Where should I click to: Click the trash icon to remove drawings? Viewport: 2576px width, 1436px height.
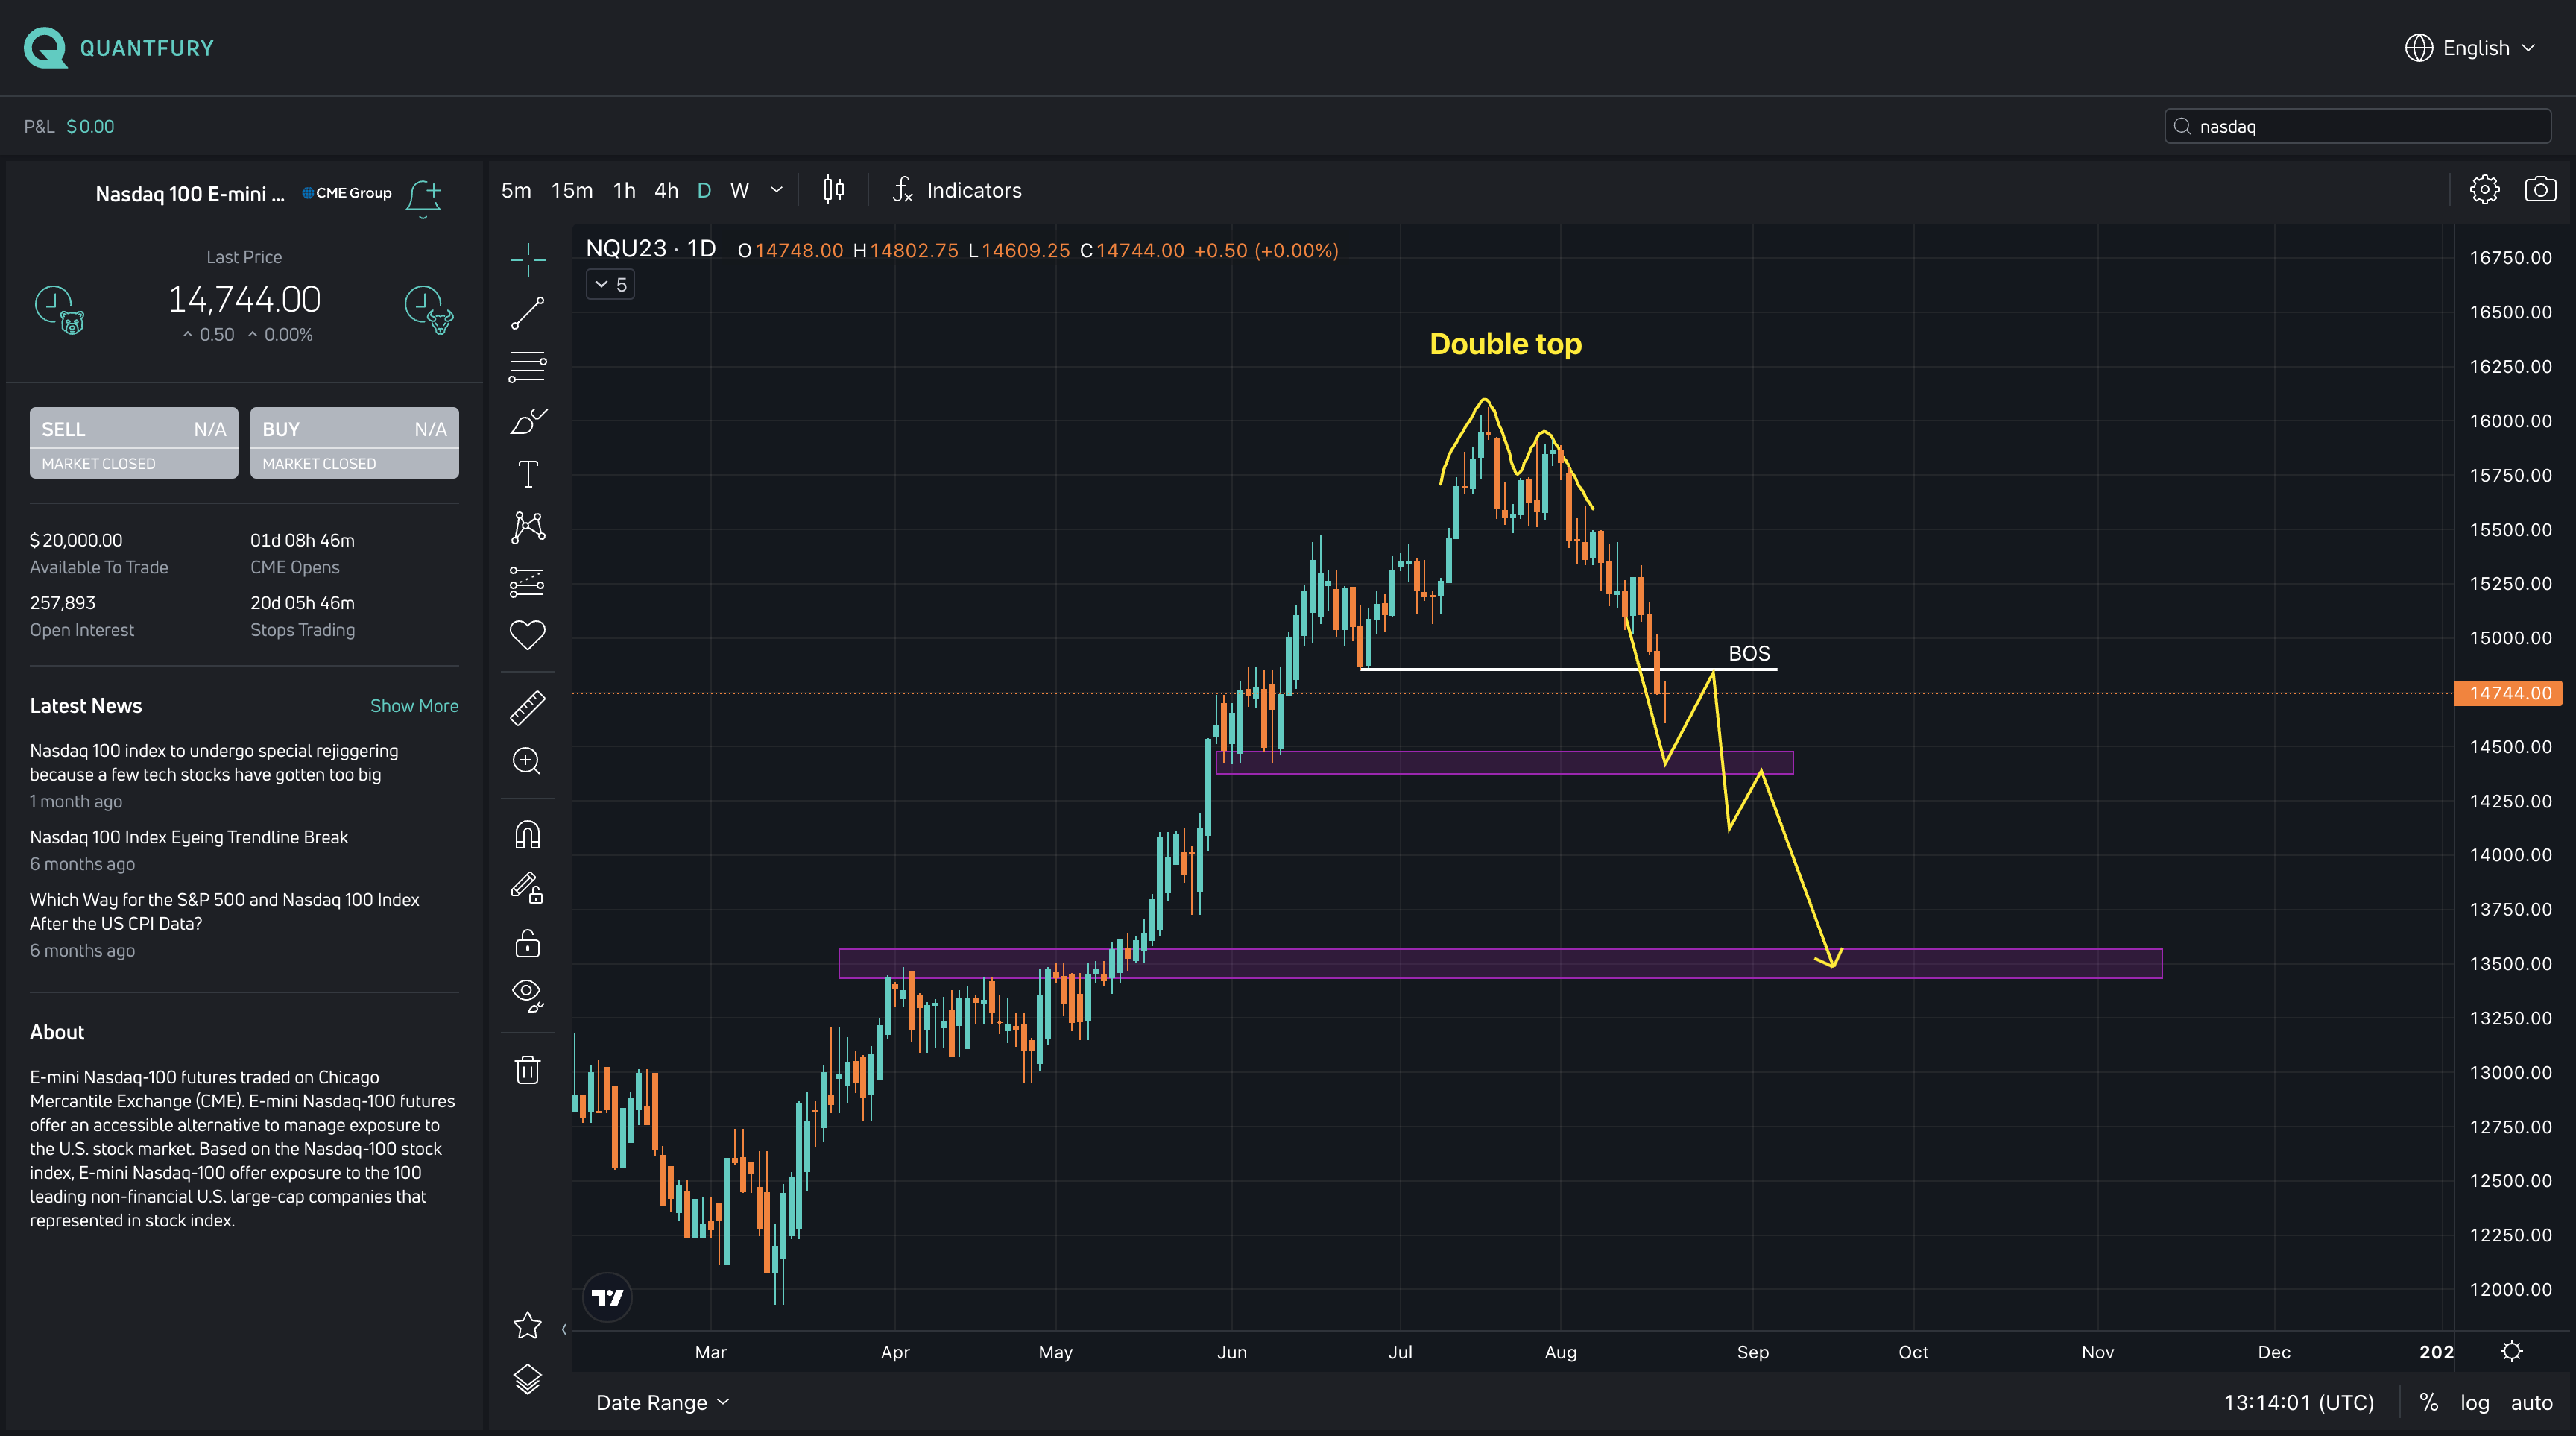tap(527, 1070)
